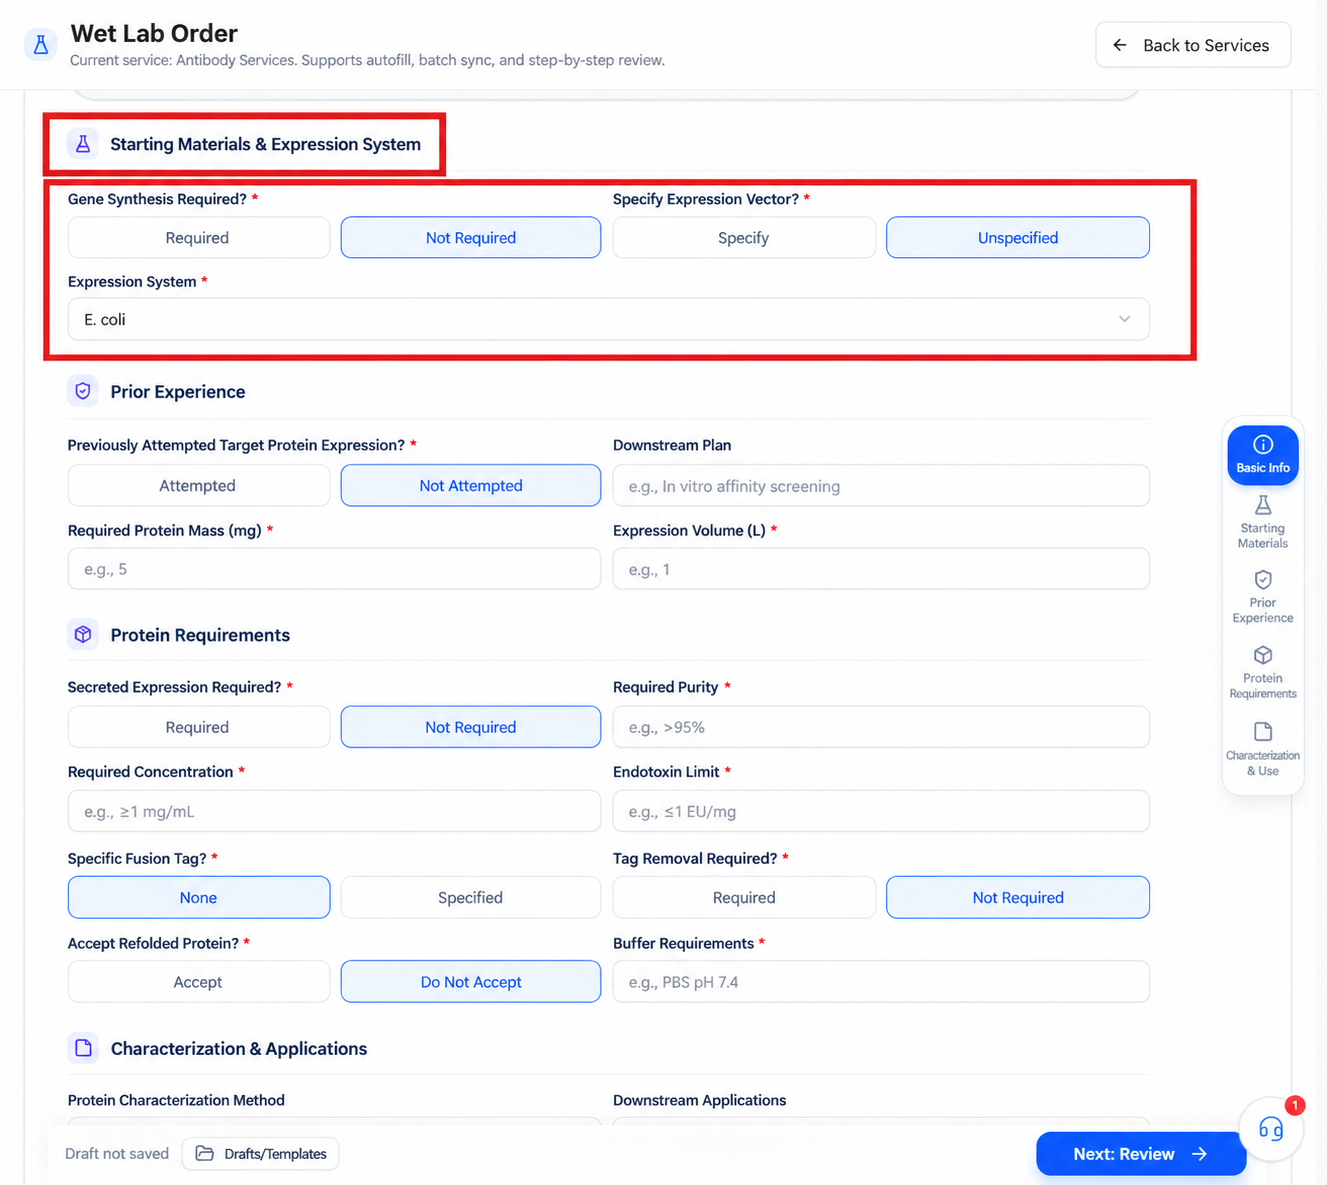Open Drafts/Templates folder menu
The height and width of the screenshot is (1185, 1327).
click(x=261, y=1154)
